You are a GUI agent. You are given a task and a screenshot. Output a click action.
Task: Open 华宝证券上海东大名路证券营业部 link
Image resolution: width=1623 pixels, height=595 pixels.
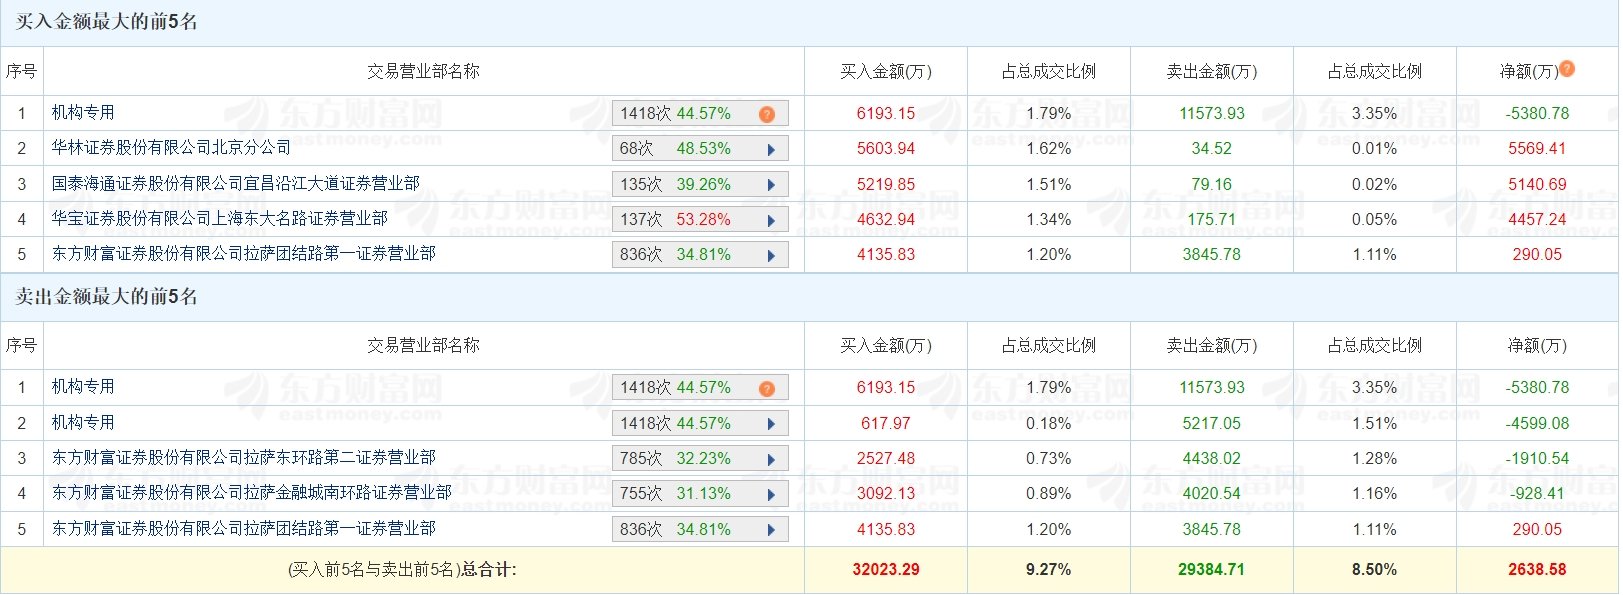pos(220,218)
